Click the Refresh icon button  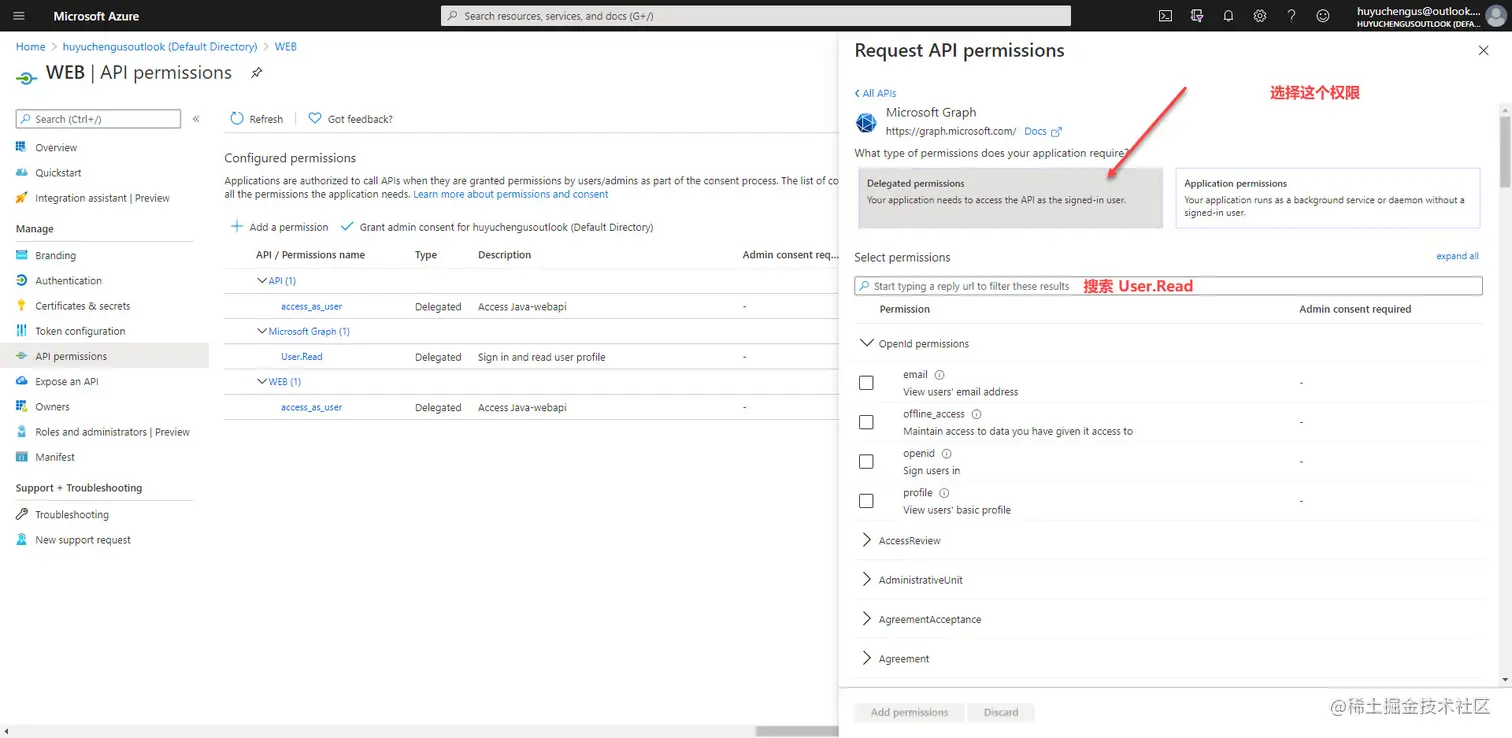click(x=237, y=118)
